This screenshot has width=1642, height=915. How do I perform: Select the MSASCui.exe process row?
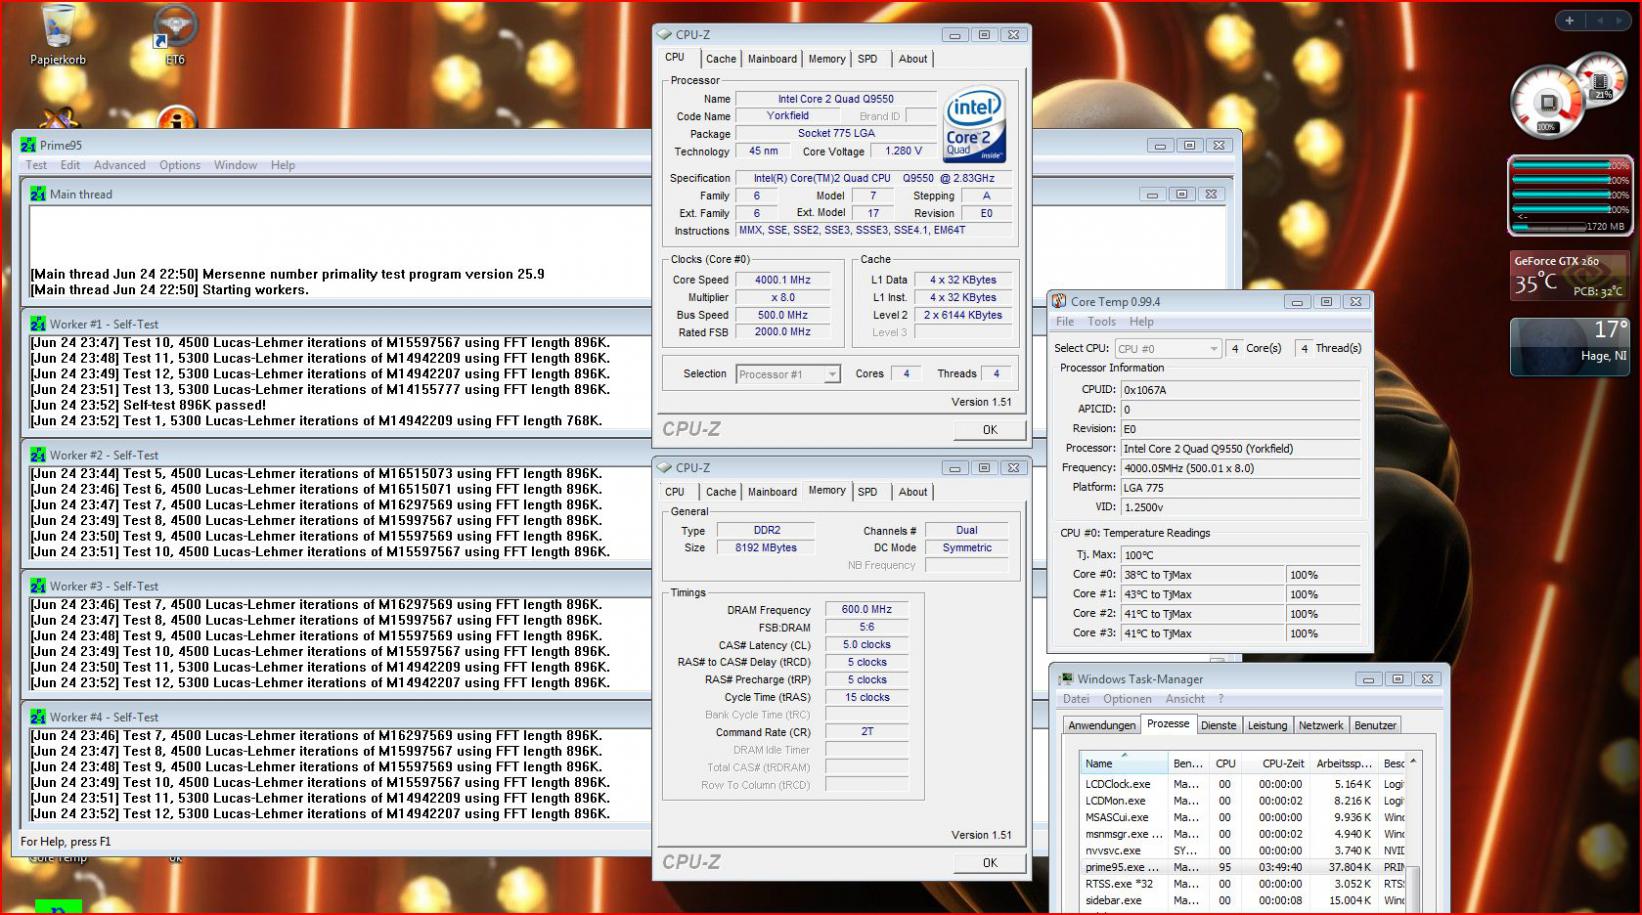1243,817
